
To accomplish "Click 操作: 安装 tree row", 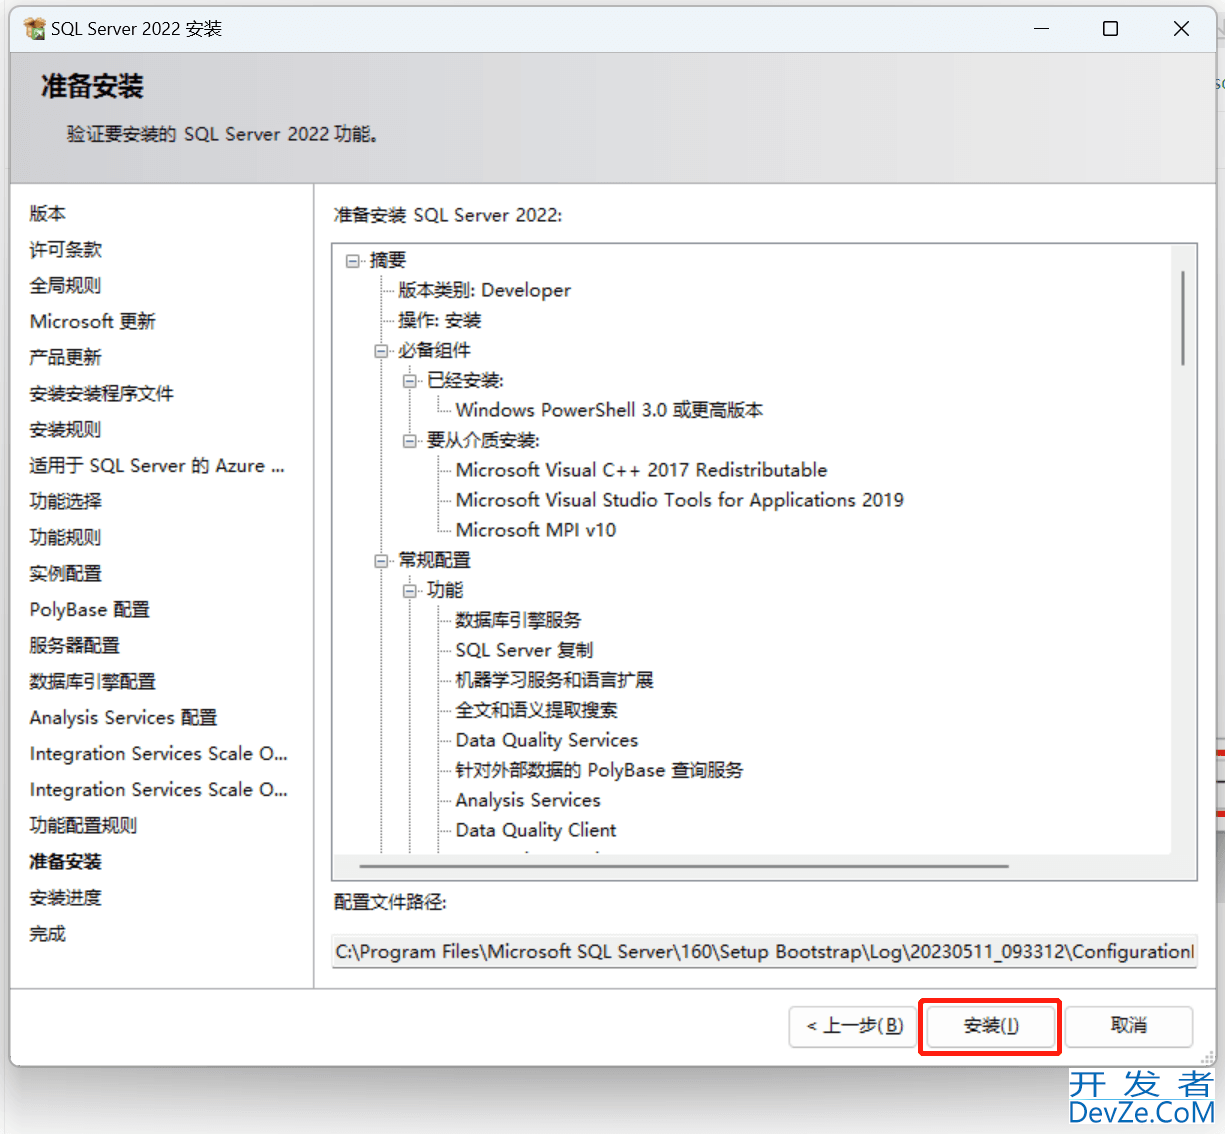I will pos(440,320).
